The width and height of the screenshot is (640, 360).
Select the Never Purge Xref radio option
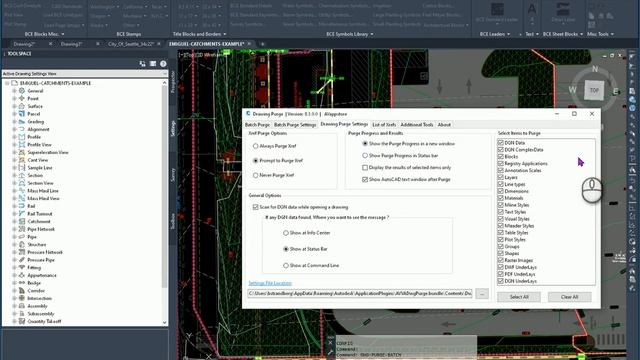(256, 175)
